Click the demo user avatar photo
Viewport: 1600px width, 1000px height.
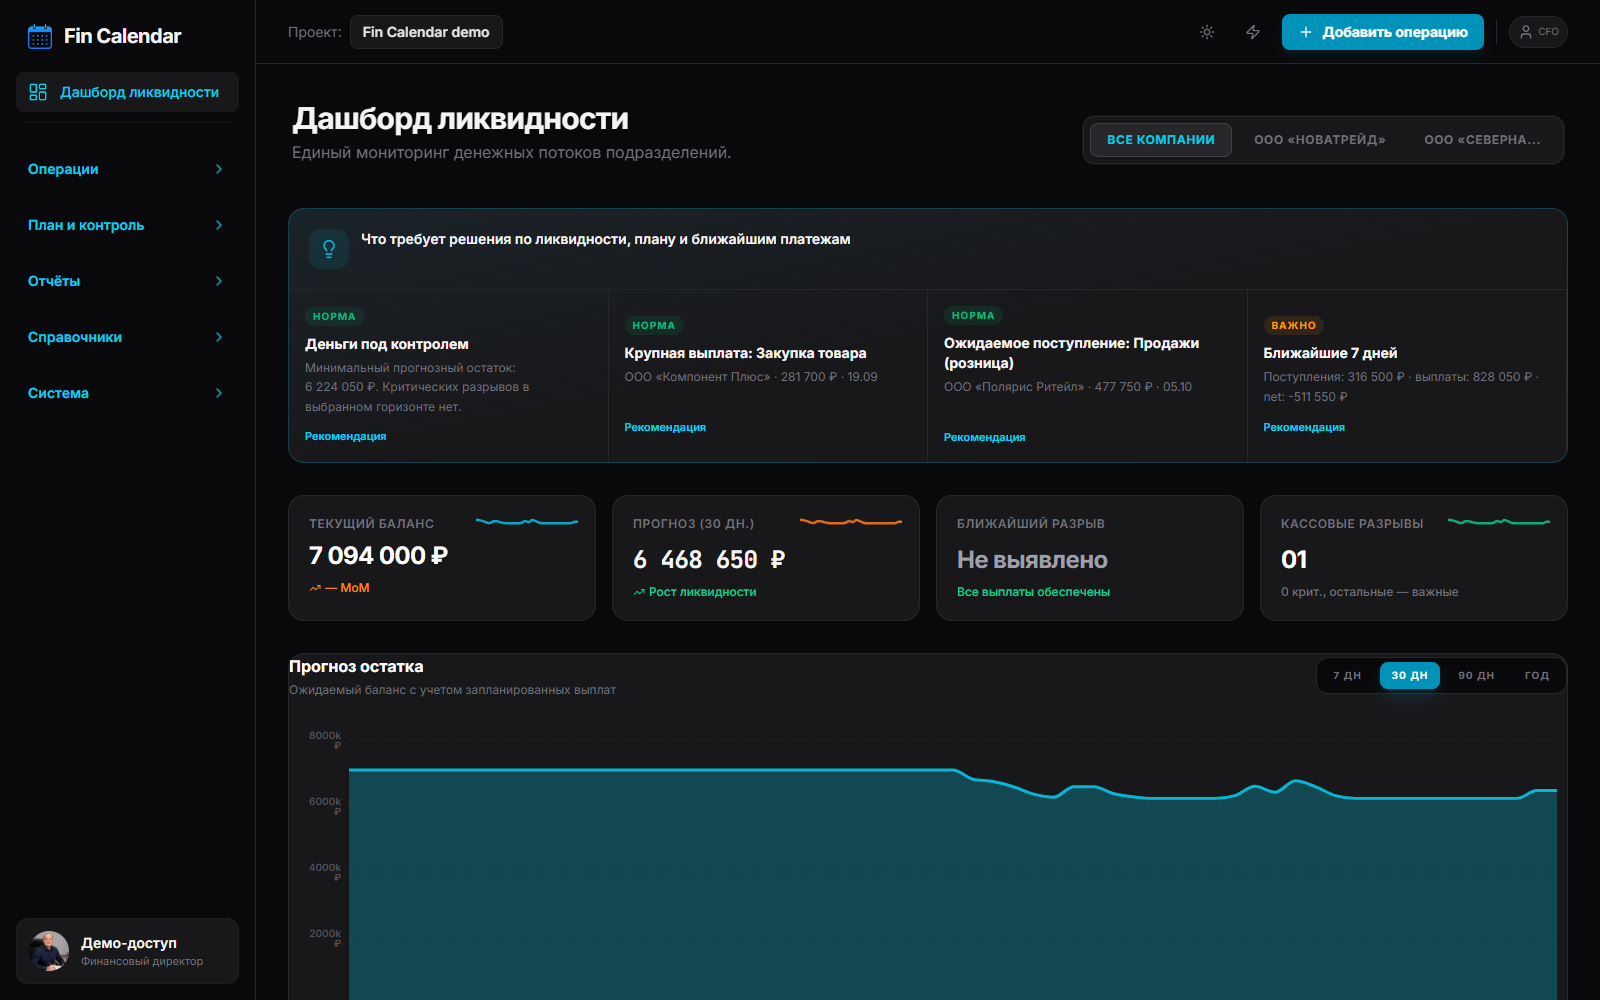(49, 951)
